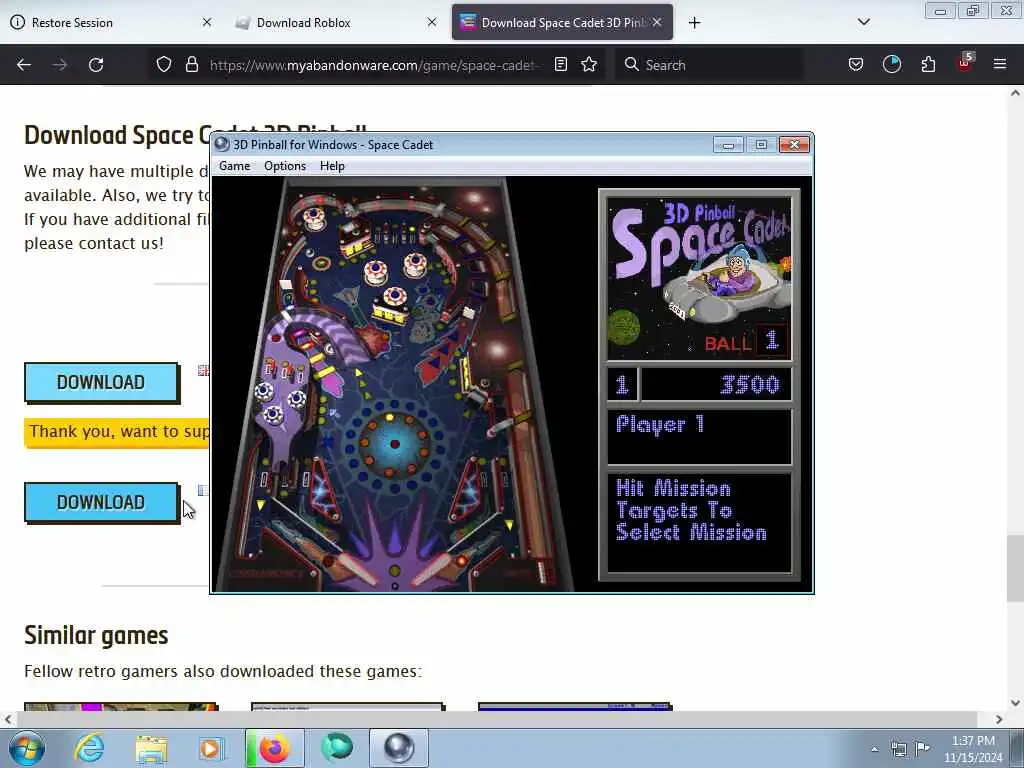Go back with the browser back arrow
1024x768 pixels.
[x=24, y=65]
